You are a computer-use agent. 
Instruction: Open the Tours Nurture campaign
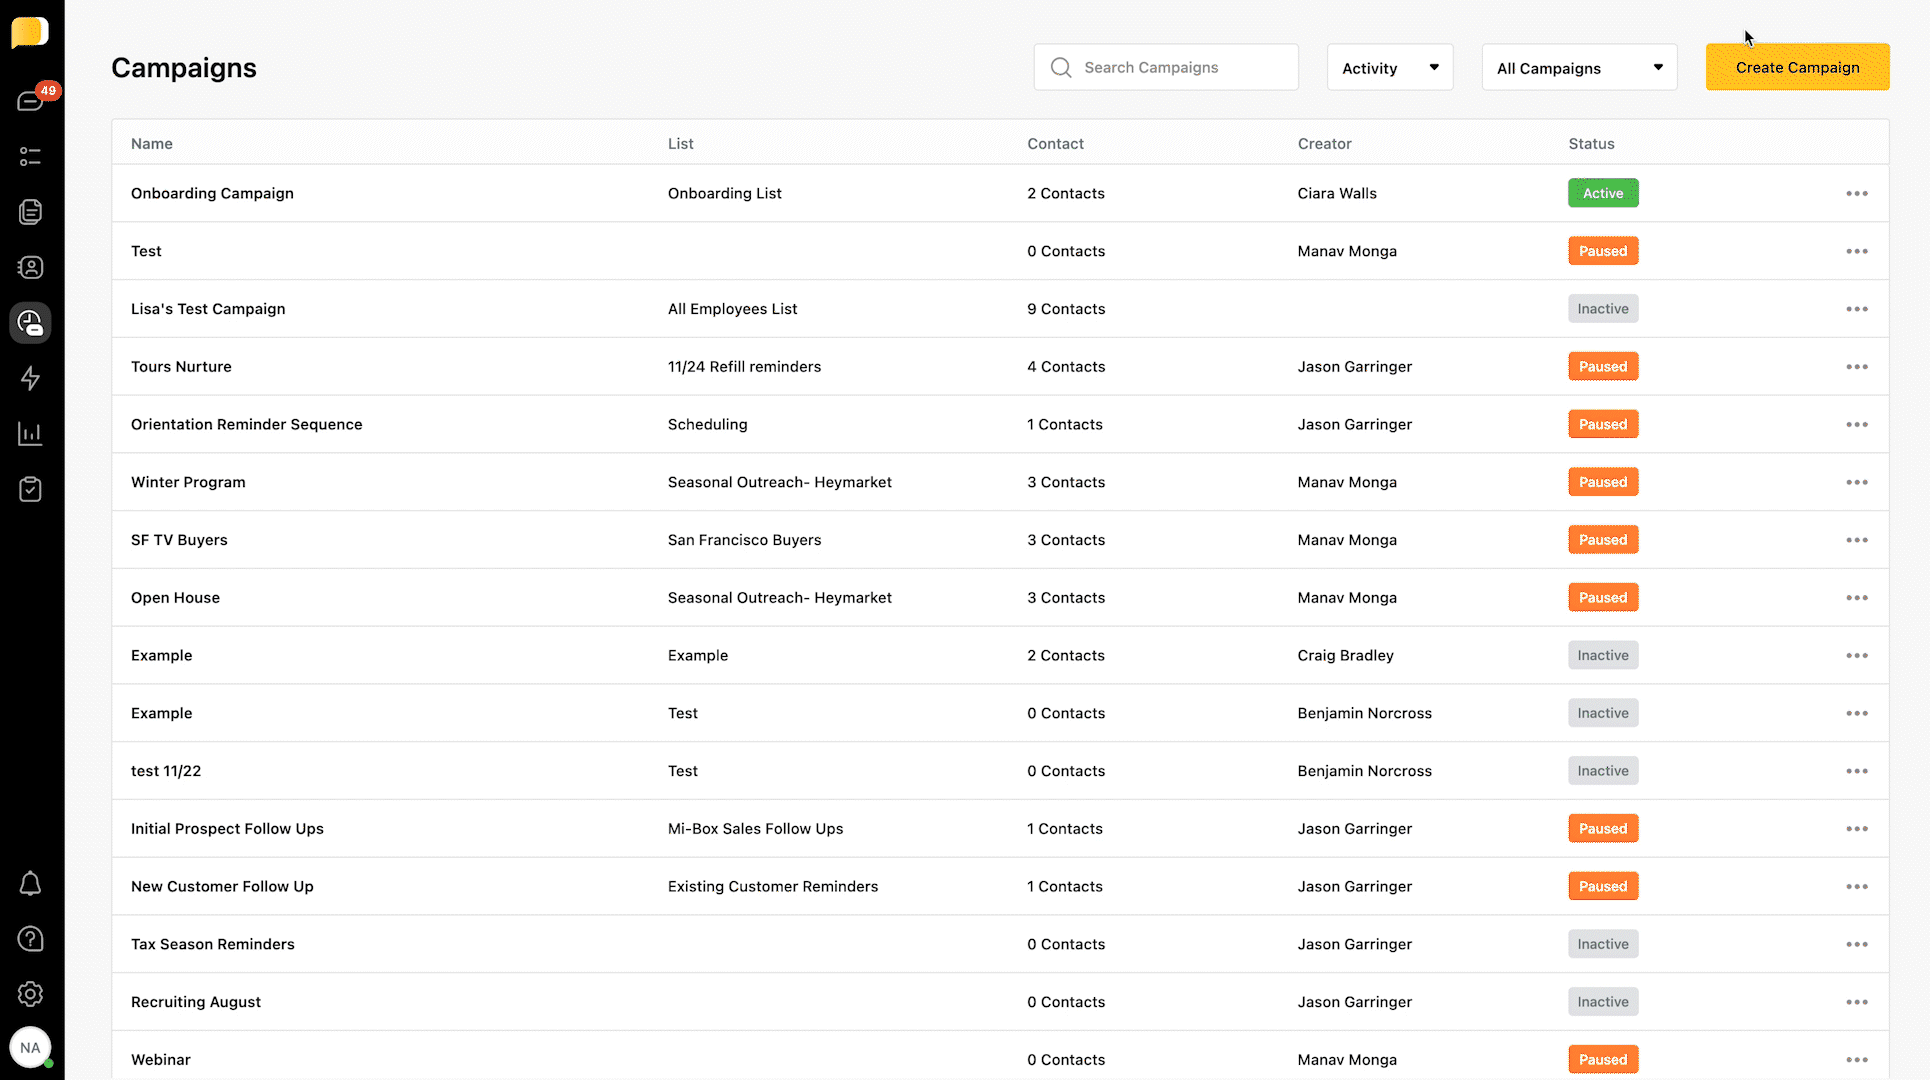point(181,367)
